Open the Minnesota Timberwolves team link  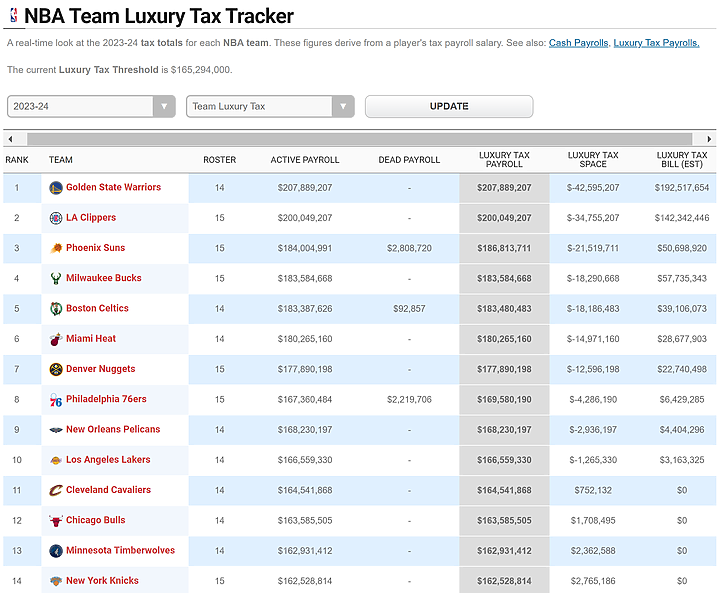click(120, 550)
